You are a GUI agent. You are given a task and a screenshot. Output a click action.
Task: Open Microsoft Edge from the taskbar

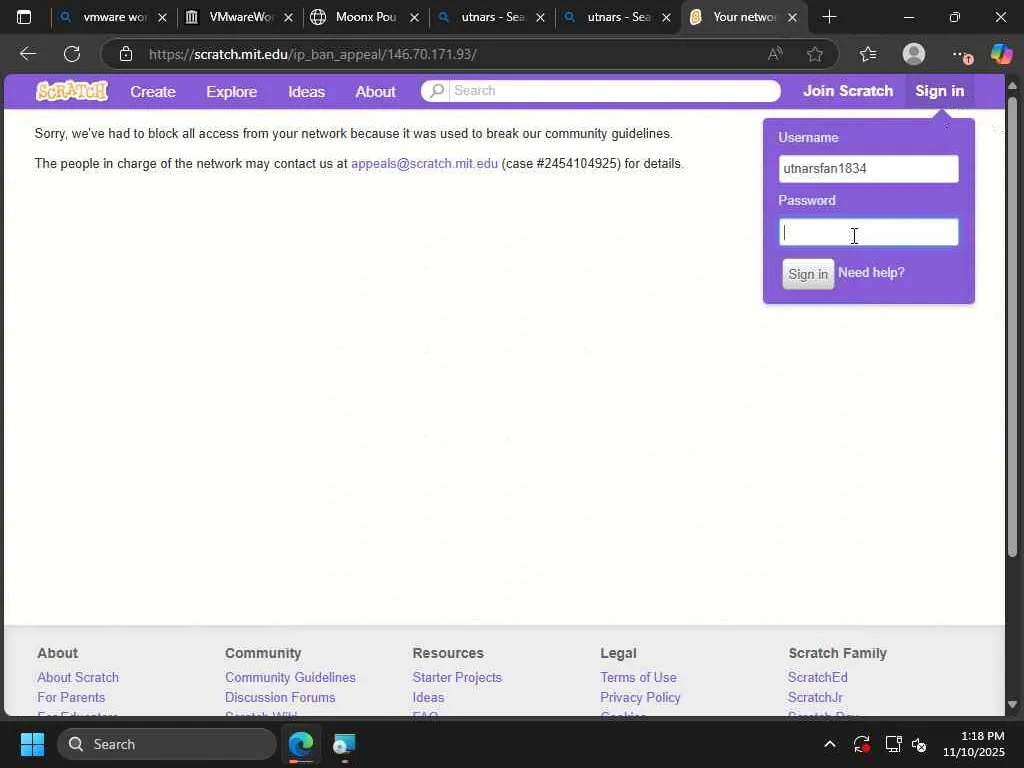(301, 744)
